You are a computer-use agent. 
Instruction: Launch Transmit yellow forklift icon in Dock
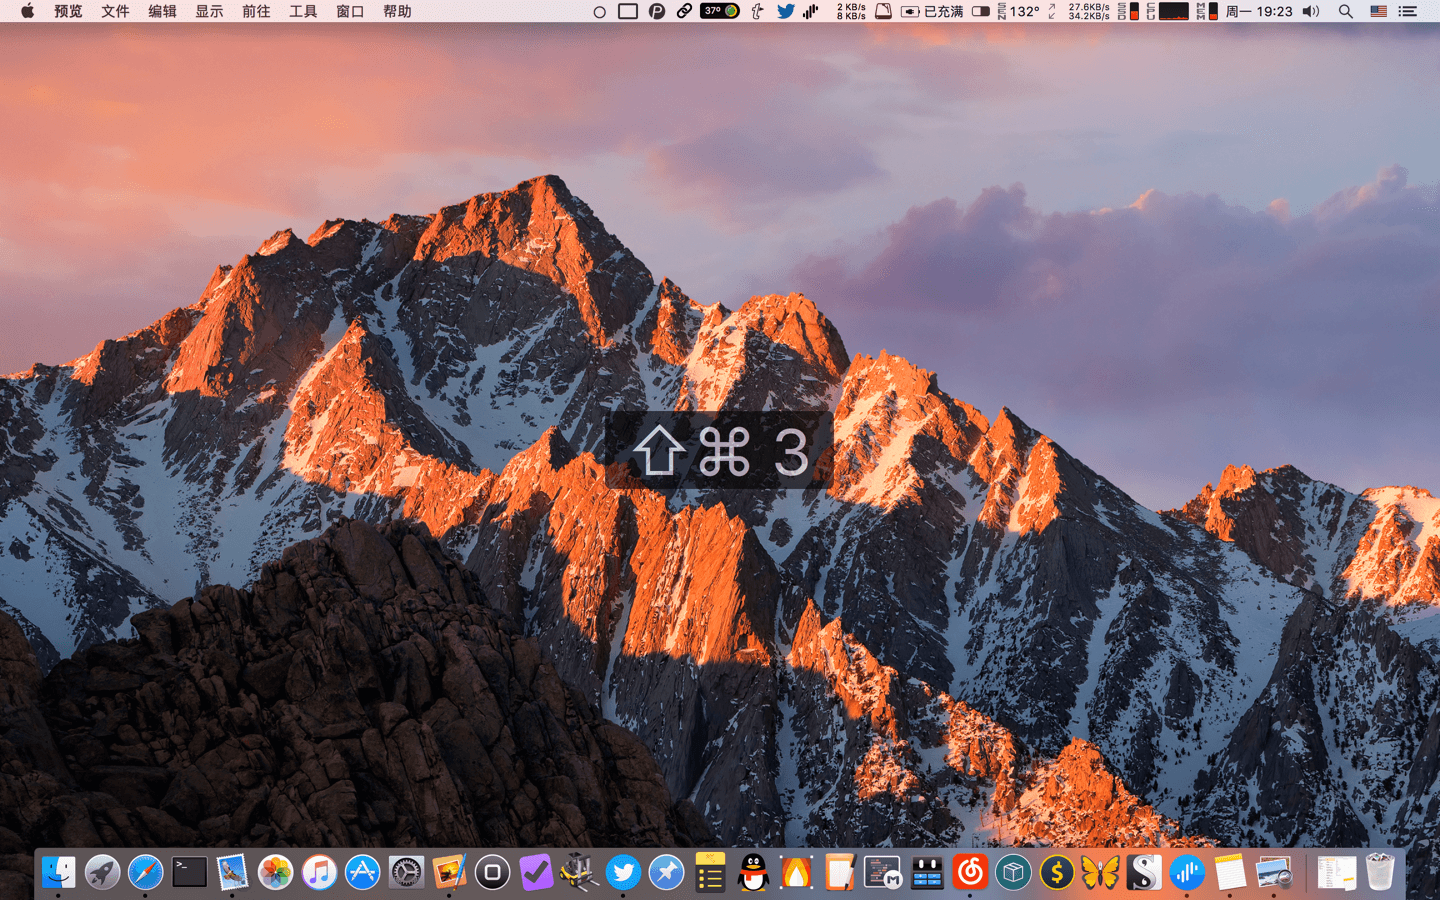tap(579, 872)
